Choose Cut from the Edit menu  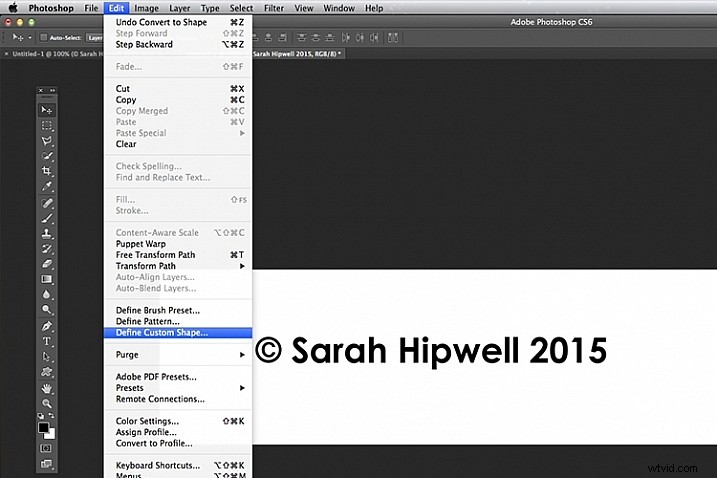click(x=178, y=89)
